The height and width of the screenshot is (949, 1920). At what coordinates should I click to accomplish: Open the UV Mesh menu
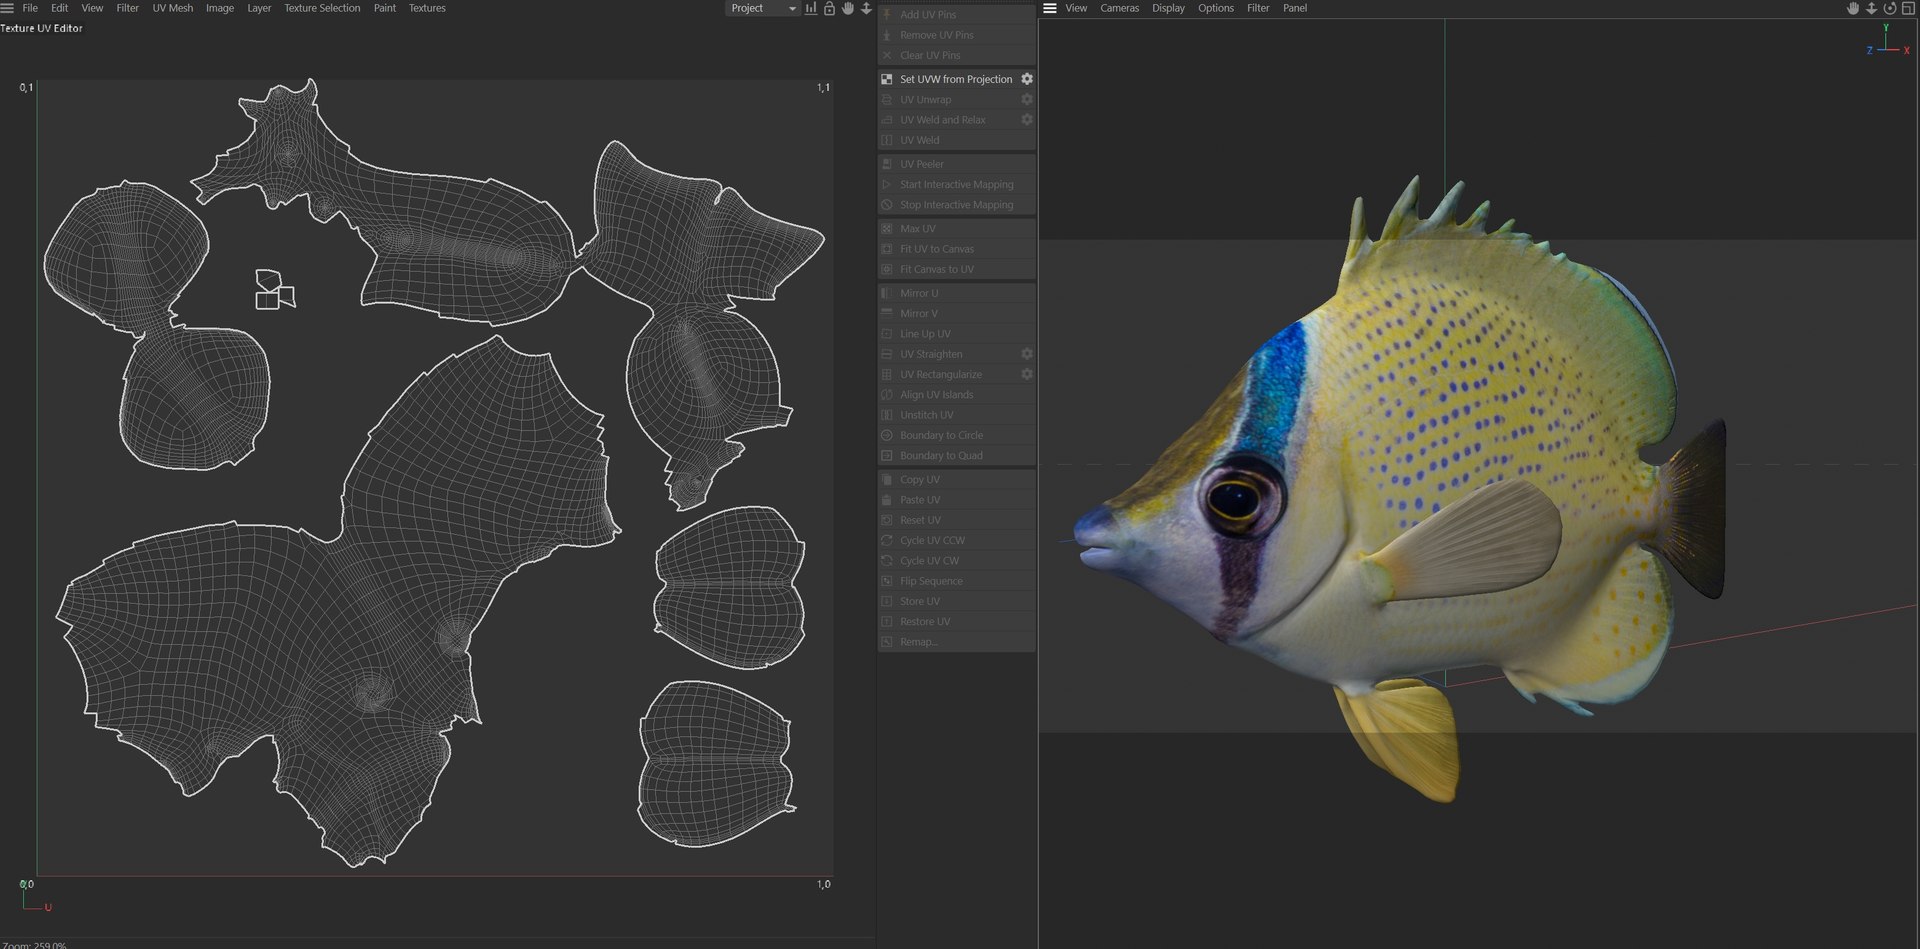(173, 8)
